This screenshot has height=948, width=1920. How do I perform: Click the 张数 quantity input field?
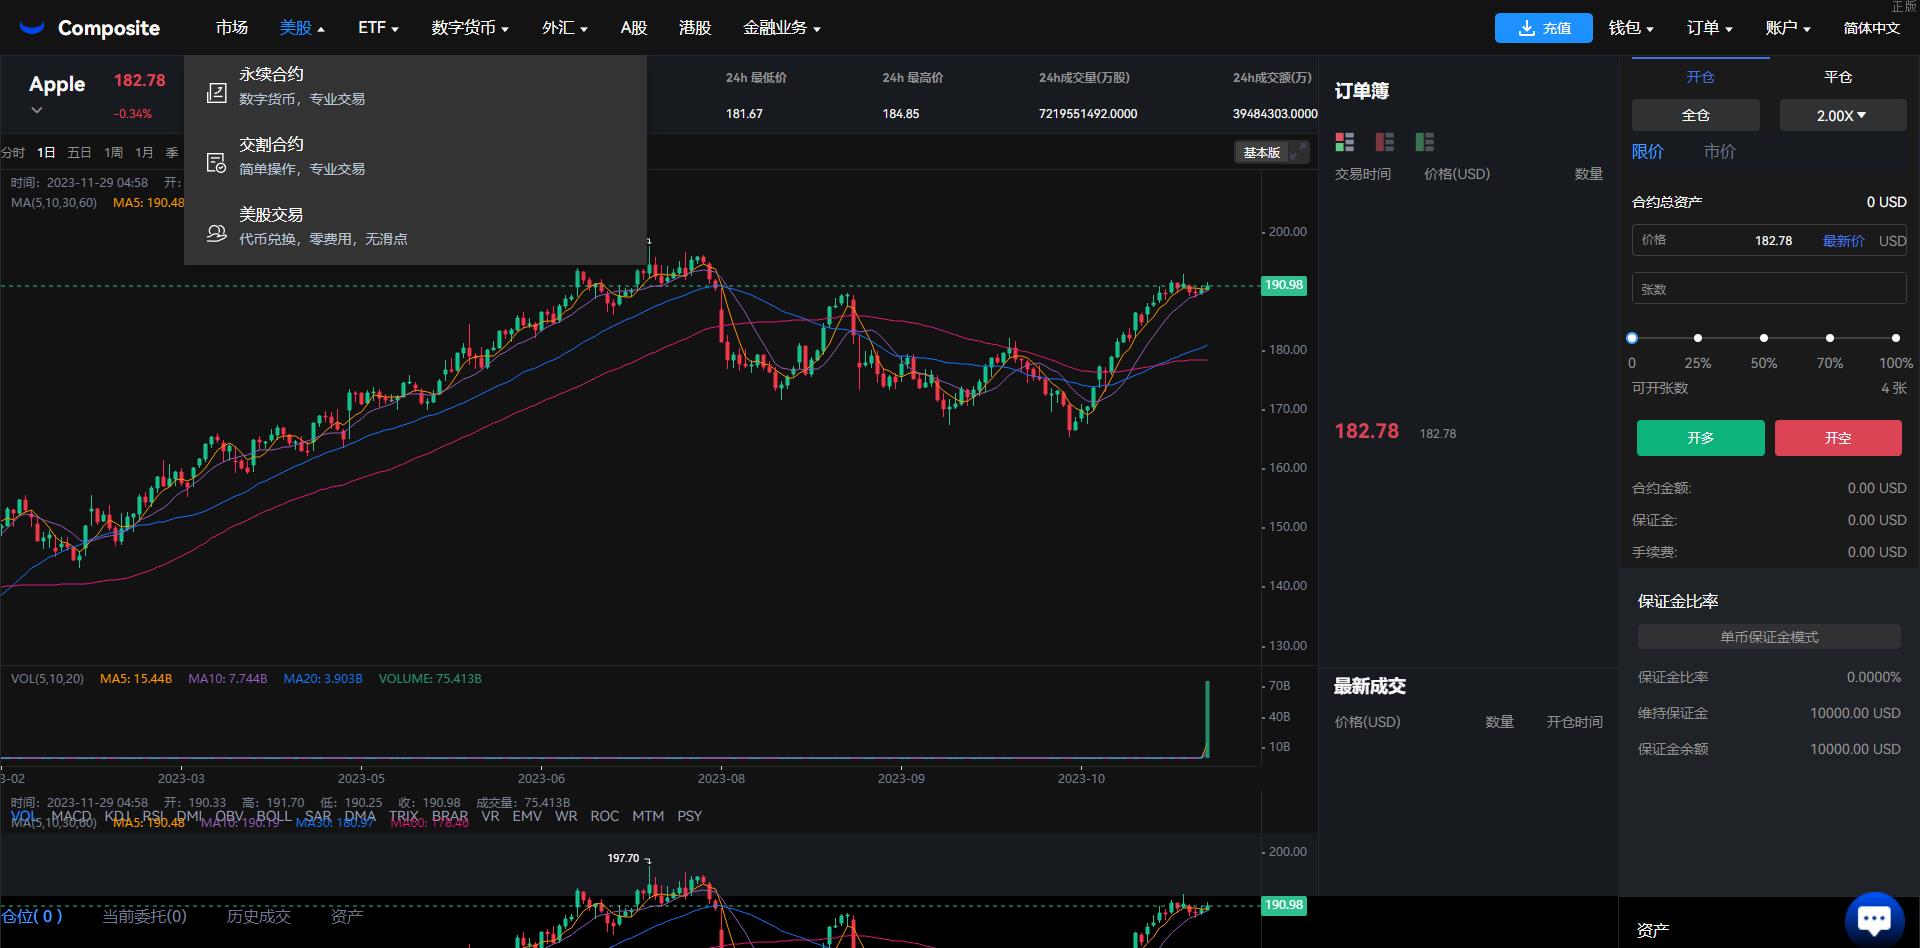1769,288
